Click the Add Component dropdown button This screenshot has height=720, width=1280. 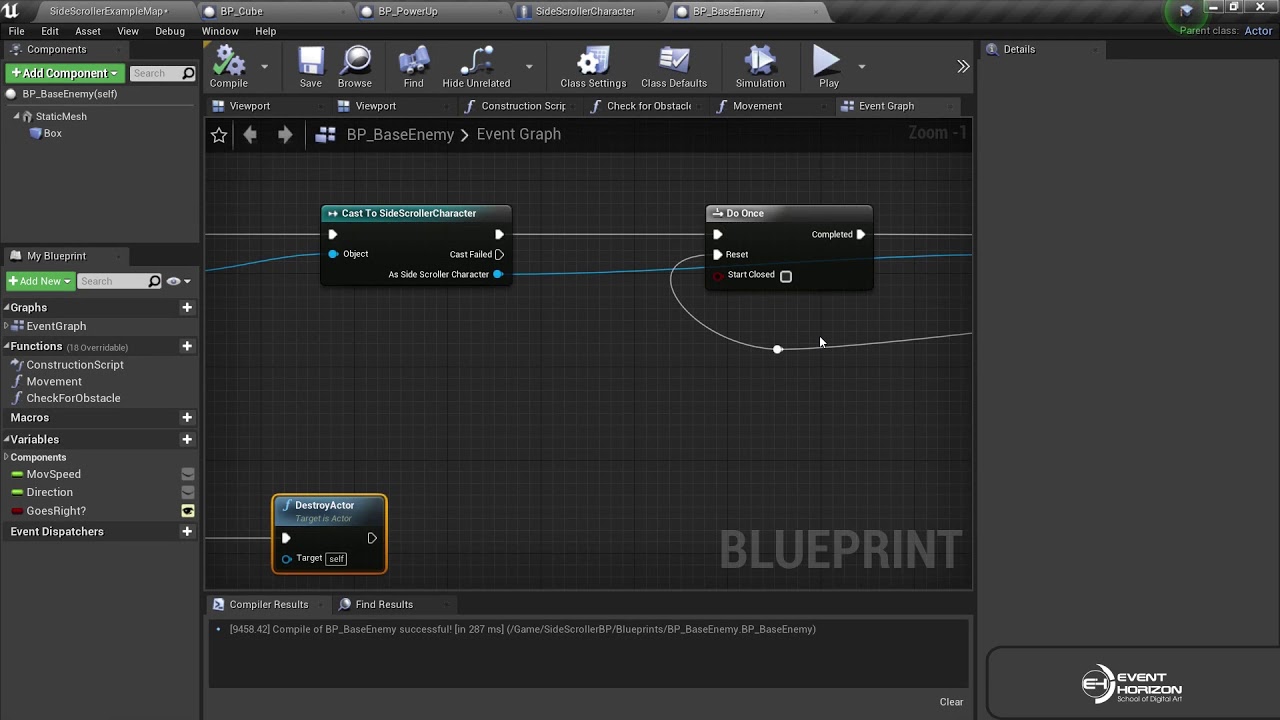click(x=65, y=73)
